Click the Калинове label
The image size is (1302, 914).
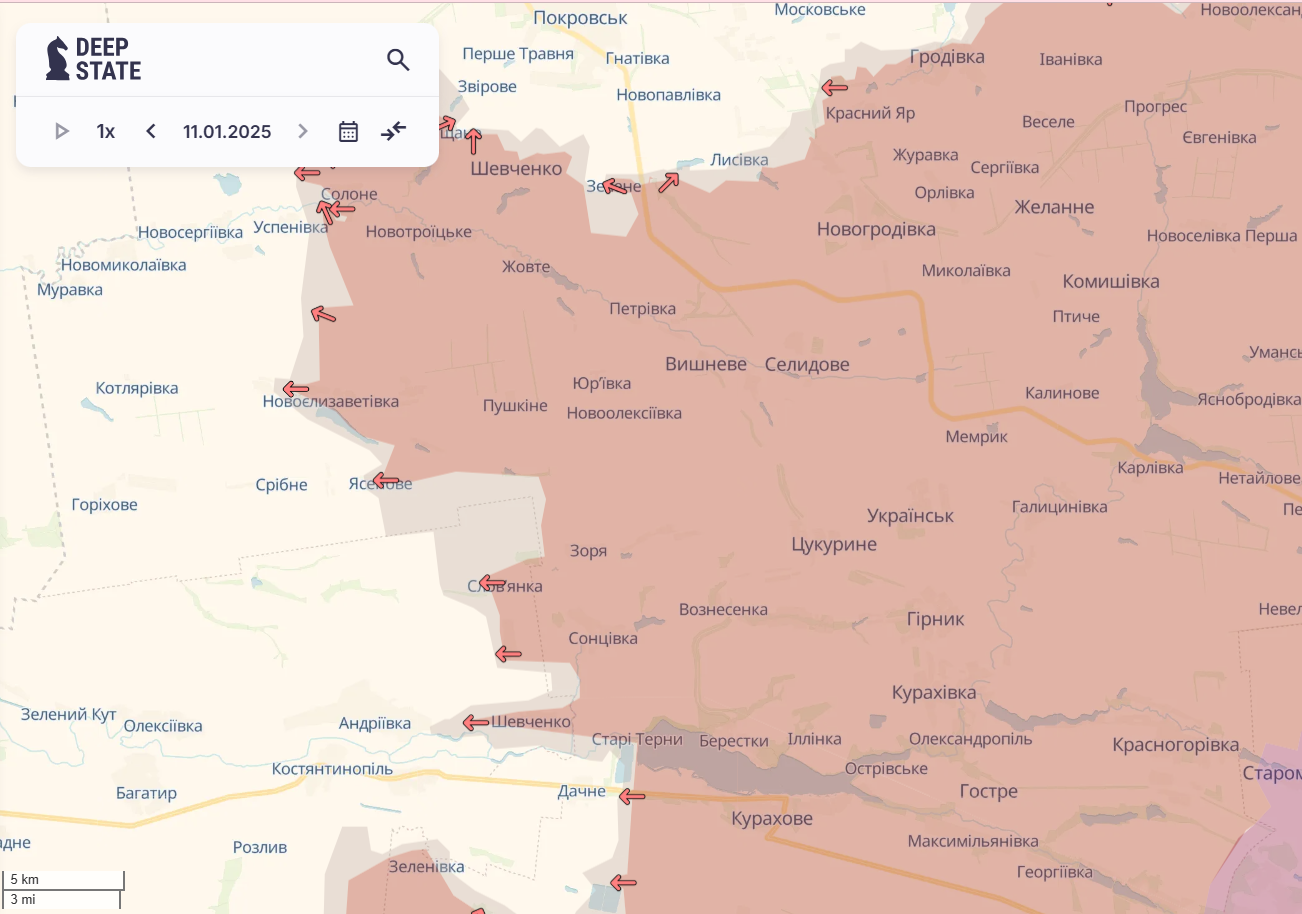click(x=1062, y=393)
